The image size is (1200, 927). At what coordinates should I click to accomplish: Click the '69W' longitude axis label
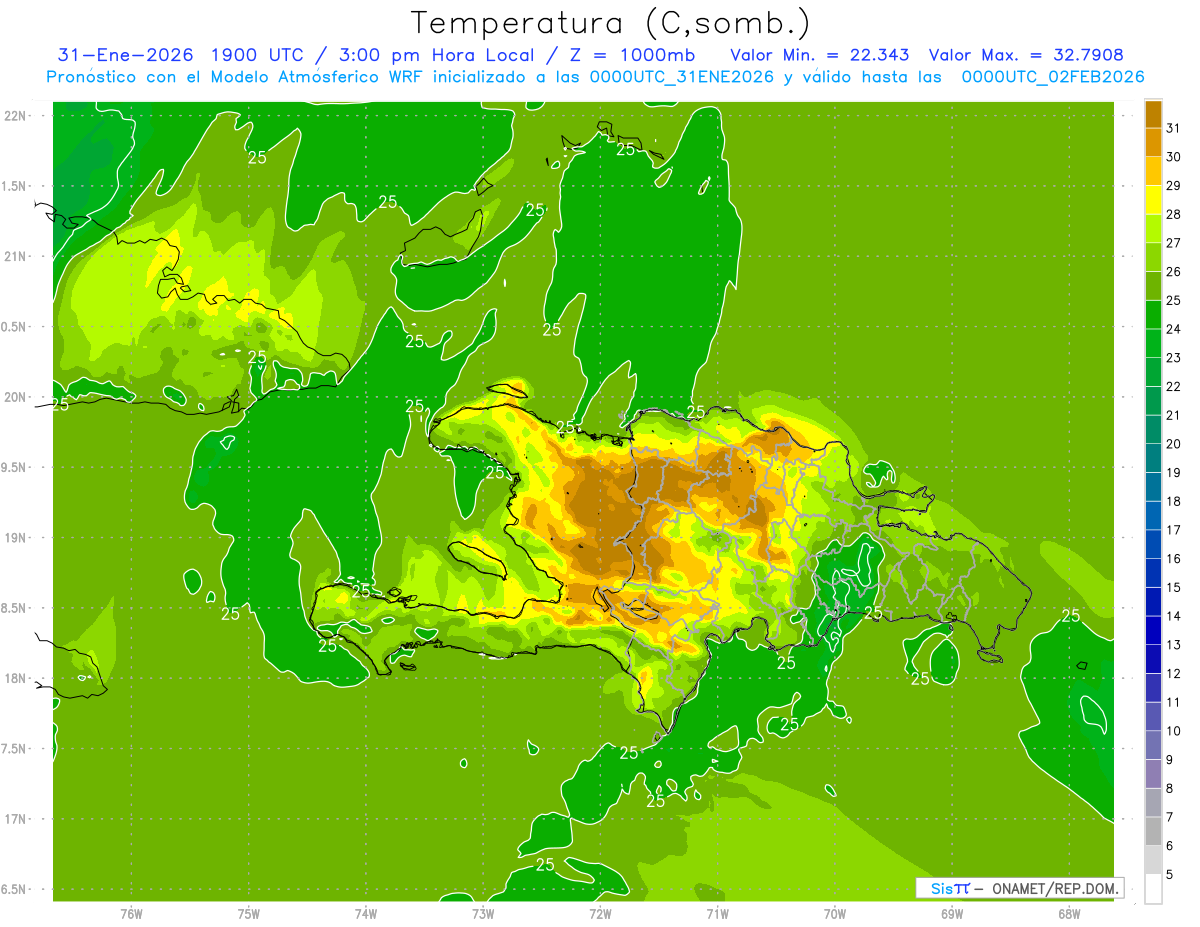click(x=952, y=913)
